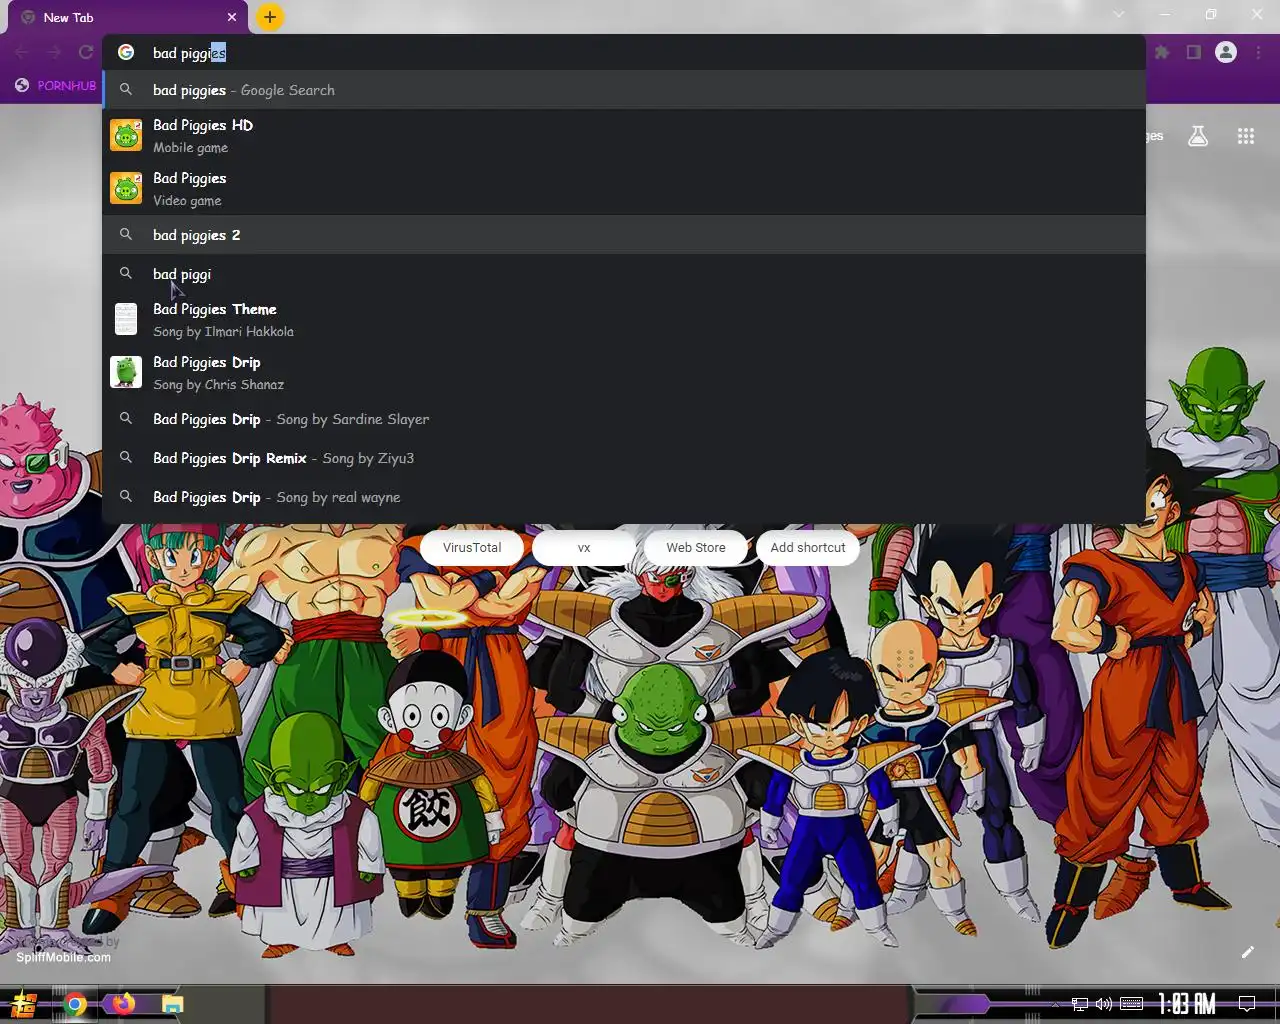Open the Web Store shortcut
The height and width of the screenshot is (1024, 1280).
[x=696, y=547]
